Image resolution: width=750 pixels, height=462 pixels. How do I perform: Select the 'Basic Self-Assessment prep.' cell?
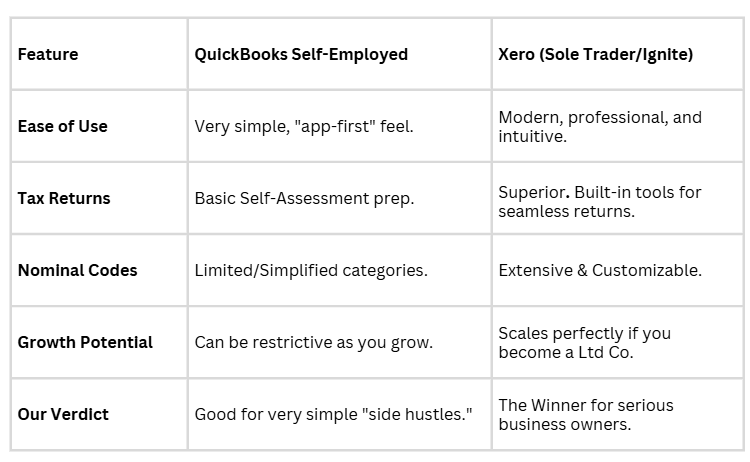tap(304, 198)
